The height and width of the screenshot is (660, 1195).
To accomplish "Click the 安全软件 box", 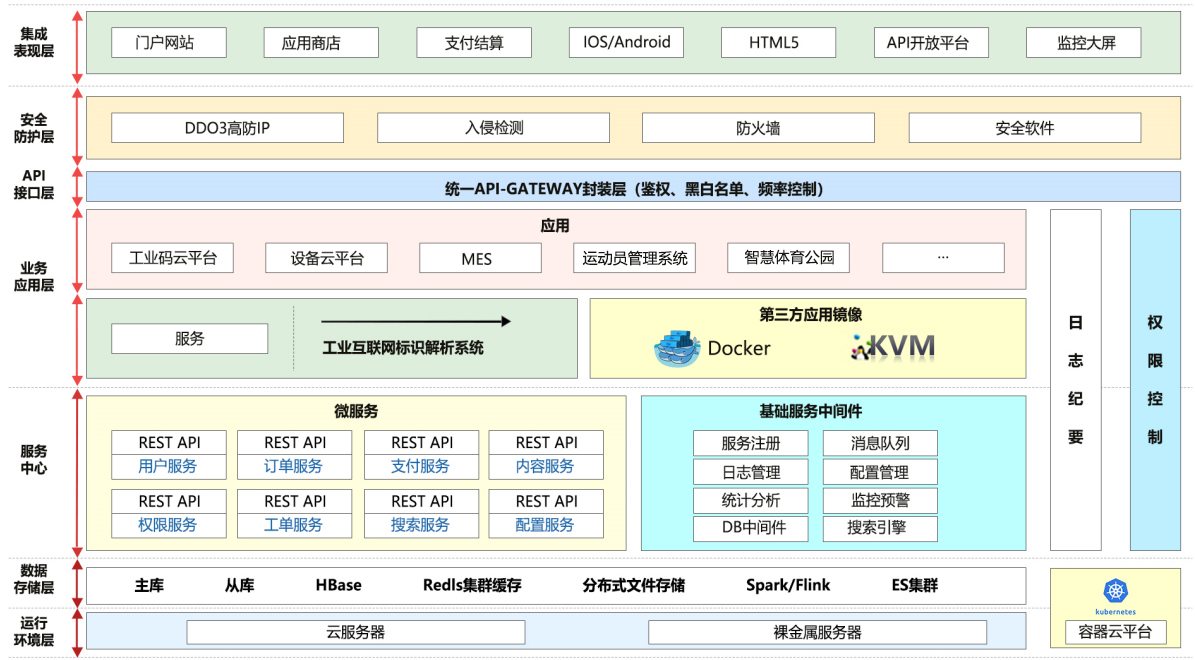I will (1025, 128).
